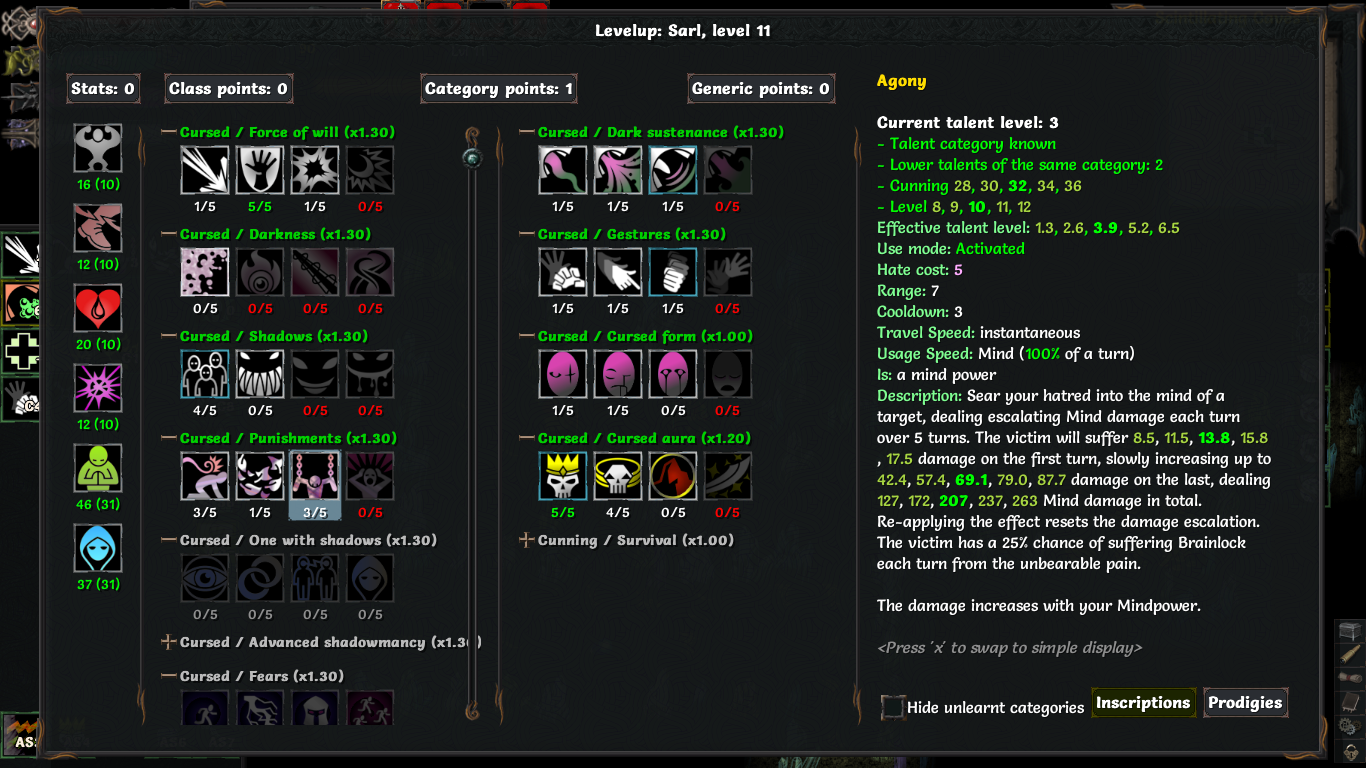Click the crowned skull Cursed aura talent
This screenshot has height=768, width=1366.
tap(563, 476)
